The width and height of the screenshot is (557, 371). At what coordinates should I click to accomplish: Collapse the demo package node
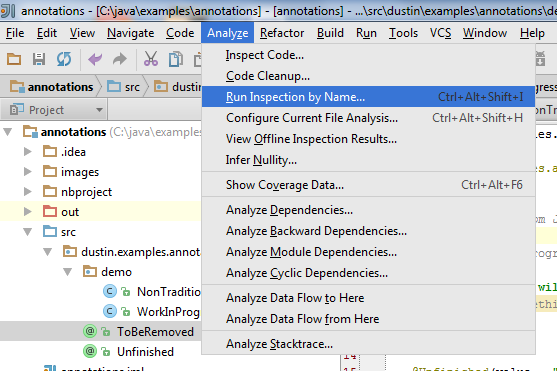[67, 272]
